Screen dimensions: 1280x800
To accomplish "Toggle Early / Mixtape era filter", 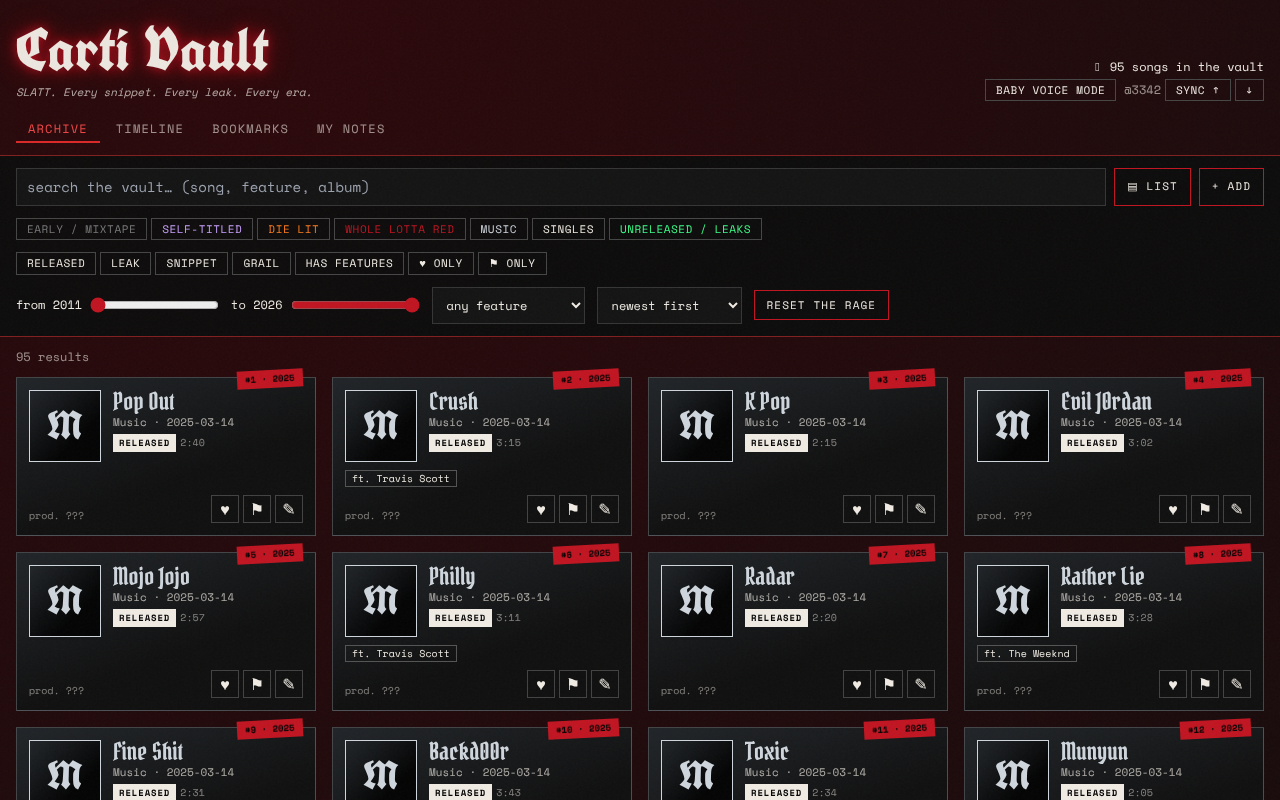I will [x=81, y=229].
